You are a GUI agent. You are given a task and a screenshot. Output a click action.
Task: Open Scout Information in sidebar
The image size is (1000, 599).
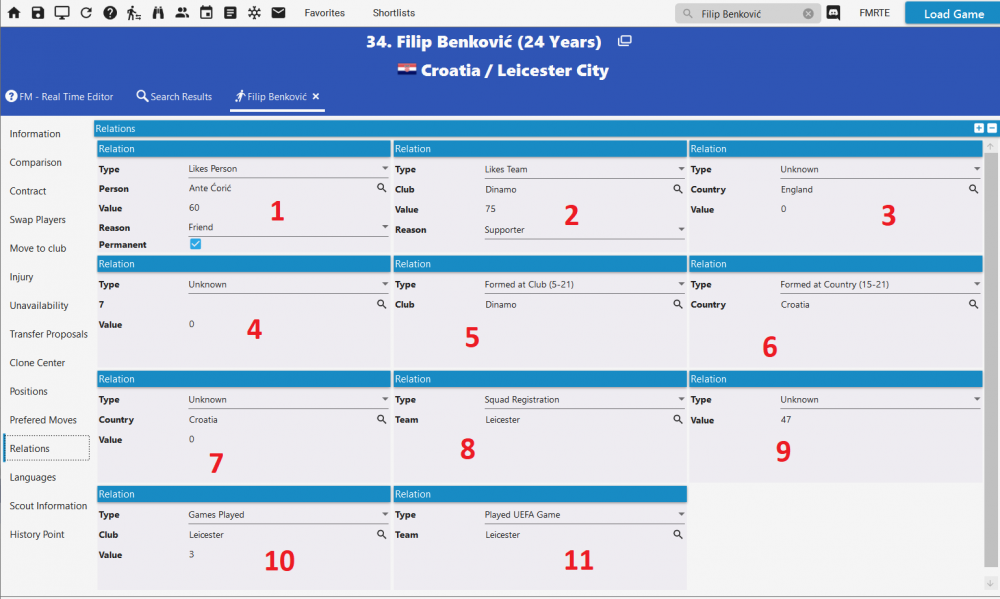48,506
